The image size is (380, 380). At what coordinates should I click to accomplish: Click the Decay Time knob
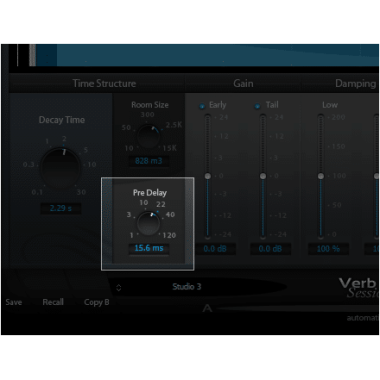point(61,167)
